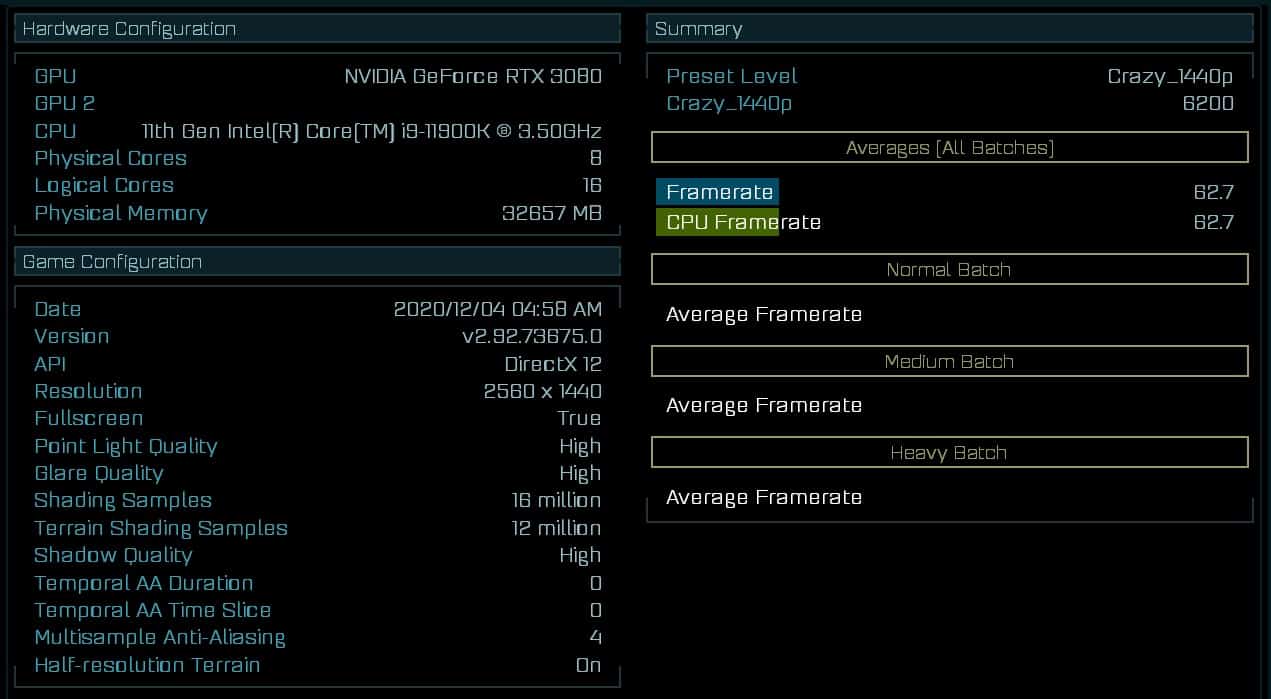1271x699 pixels.
Task: Click the Preset Level Crazy_1440p value
Action: 1170,76
